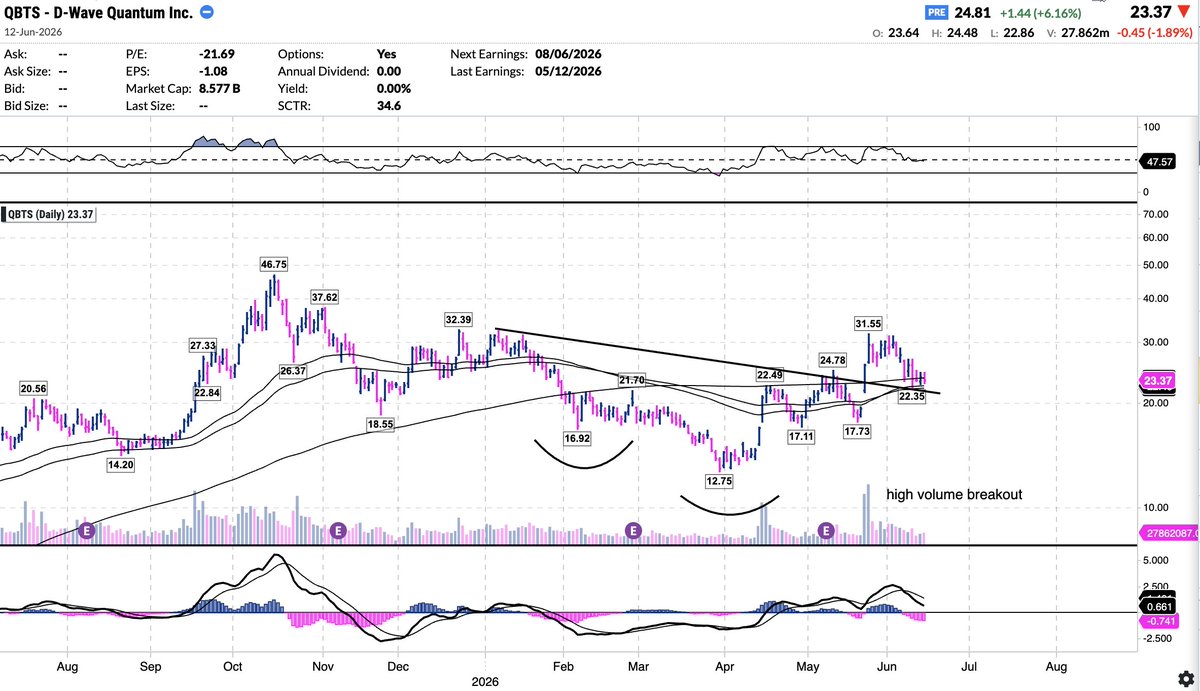Click the 32.39 price label
This screenshot has height=691, width=1200.
(x=459, y=320)
